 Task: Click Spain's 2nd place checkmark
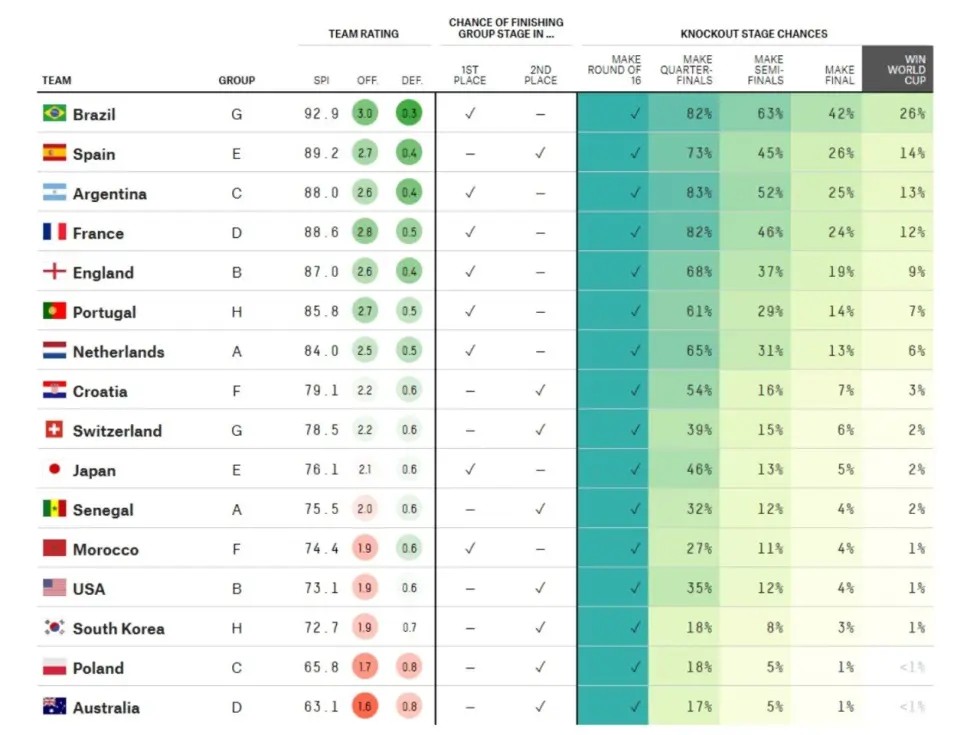point(540,153)
